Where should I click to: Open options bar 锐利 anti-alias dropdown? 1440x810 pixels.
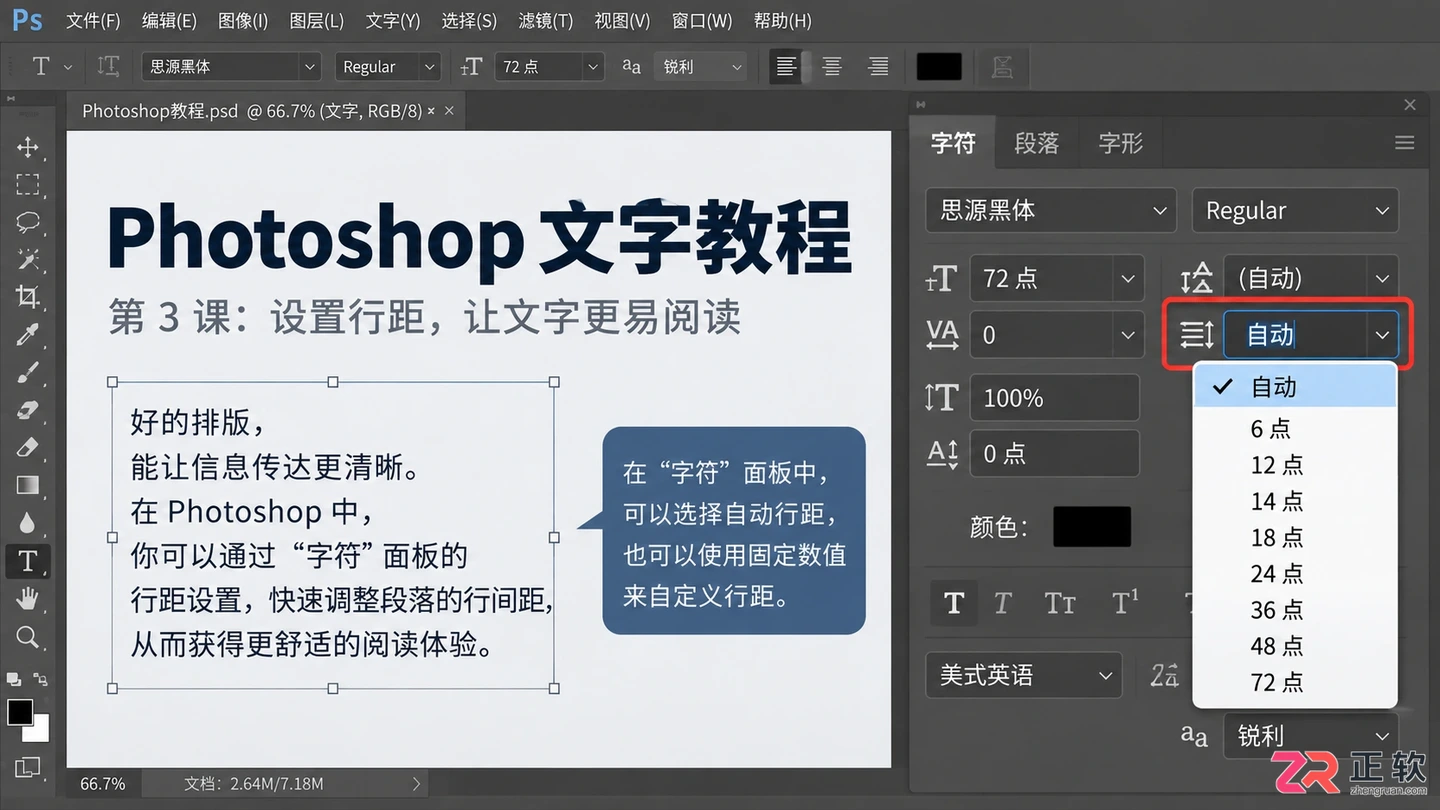point(700,67)
